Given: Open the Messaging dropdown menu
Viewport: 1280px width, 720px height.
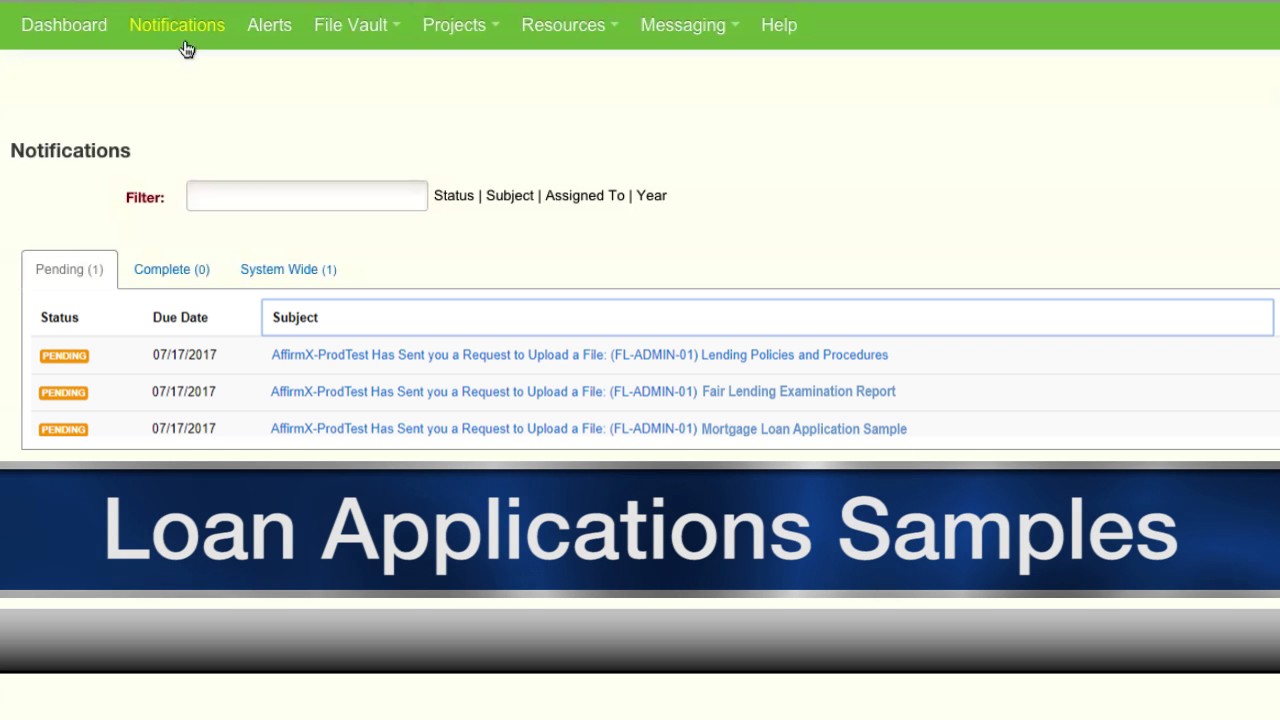Looking at the screenshot, I should (689, 25).
